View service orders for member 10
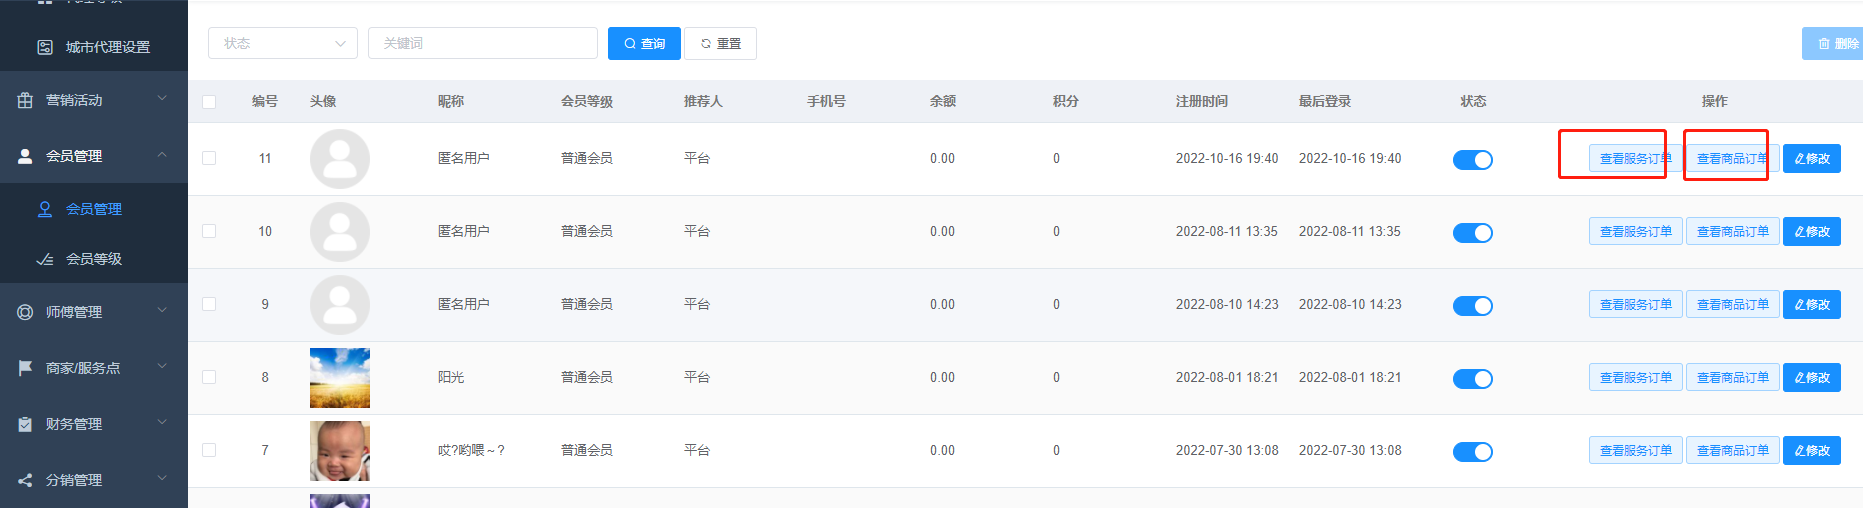1863x508 pixels. [x=1635, y=232]
